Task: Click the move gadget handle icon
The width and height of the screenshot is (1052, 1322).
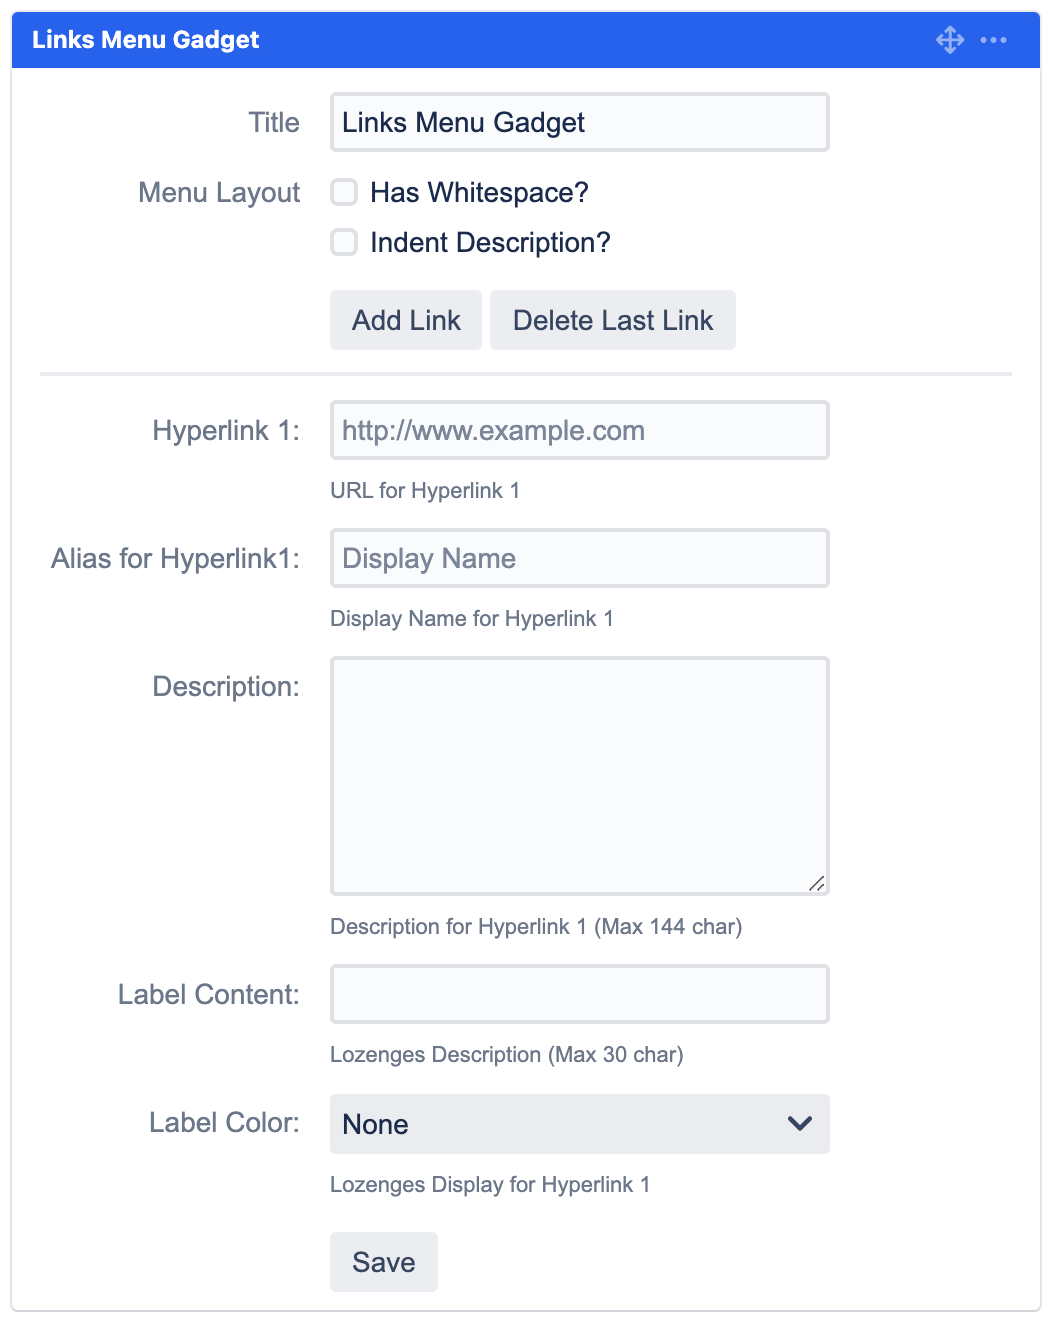Action: click(949, 40)
